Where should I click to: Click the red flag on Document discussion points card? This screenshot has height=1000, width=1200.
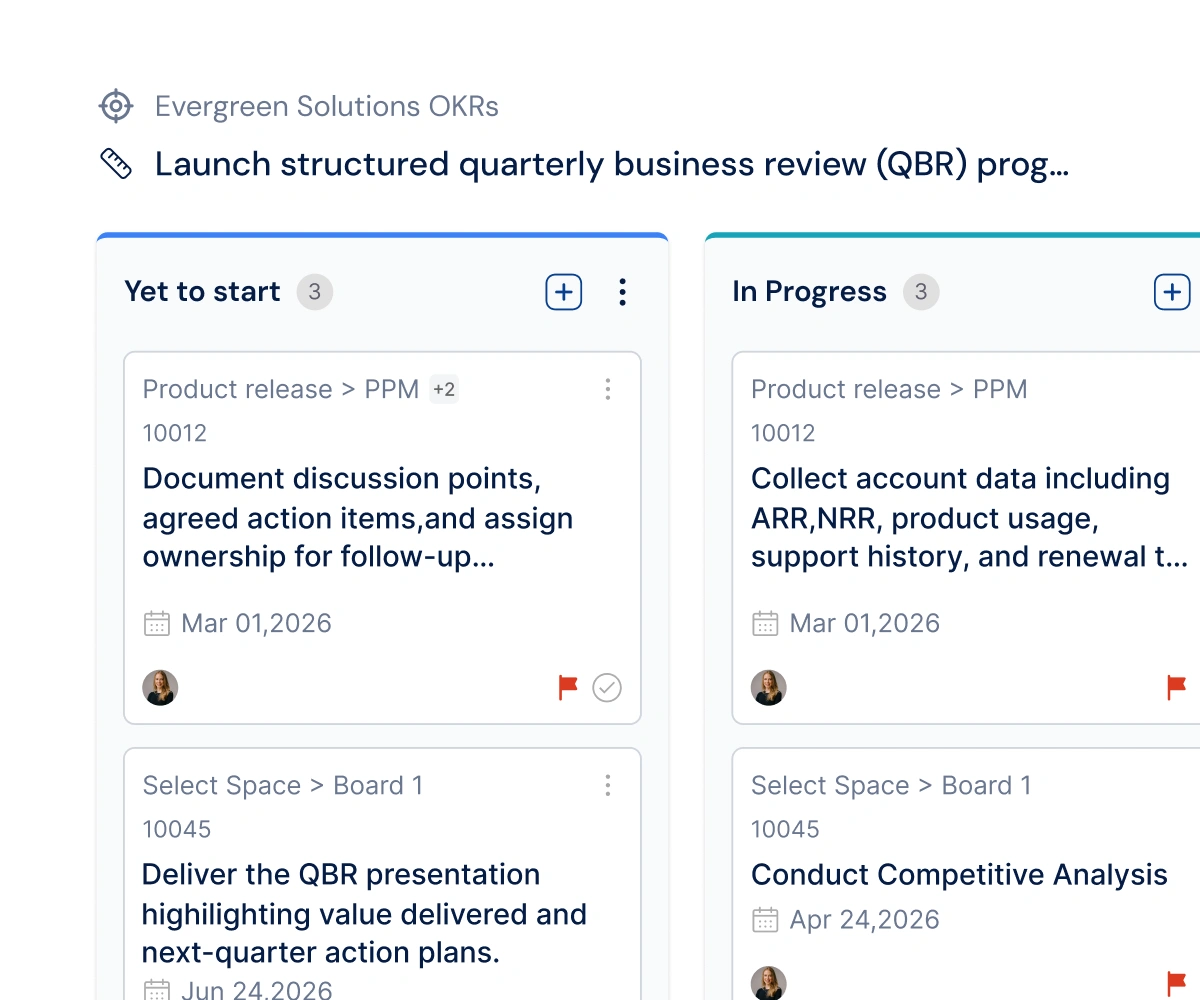pyautogui.click(x=568, y=687)
